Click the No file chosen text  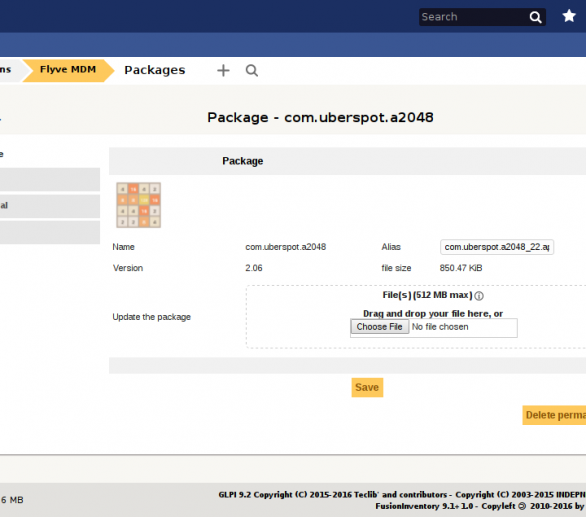pos(440,327)
